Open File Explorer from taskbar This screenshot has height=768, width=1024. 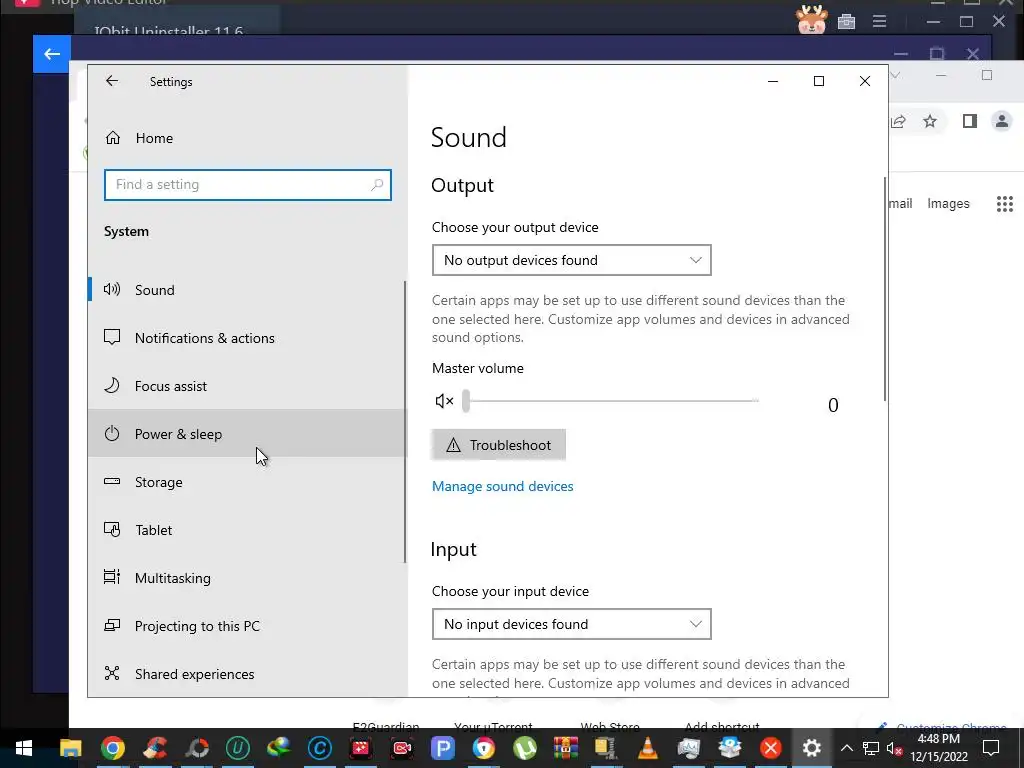[x=71, y=748]
